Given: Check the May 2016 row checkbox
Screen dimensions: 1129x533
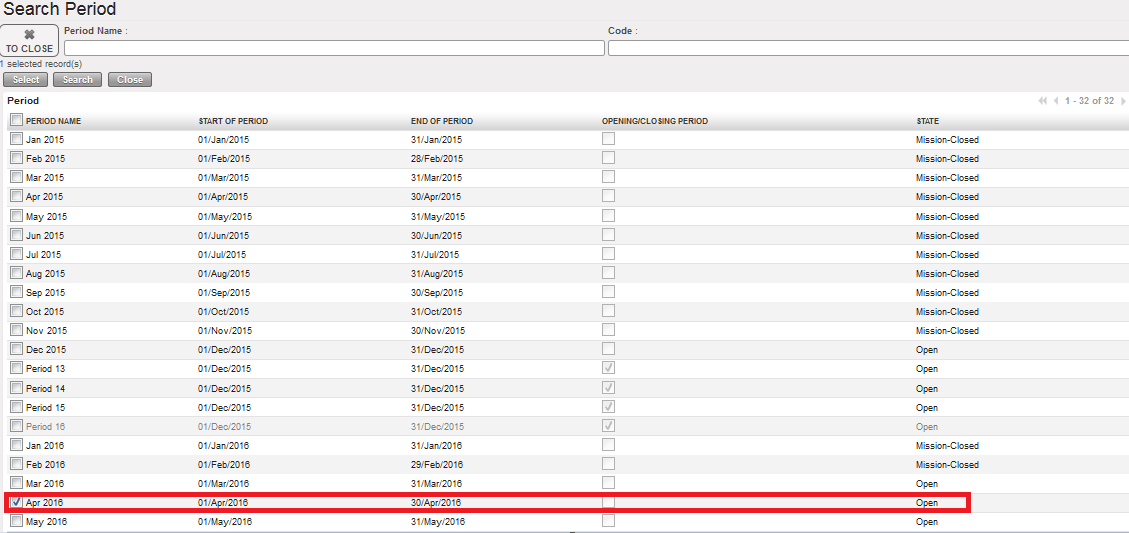Looking at the screenshot, I should point(16,521).
